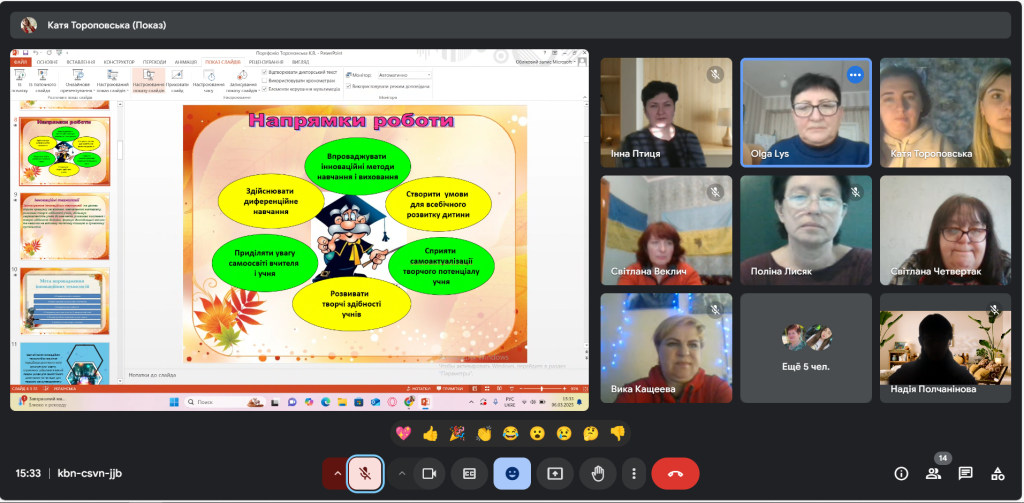Select Інна Птиця video tile

pyautogui.click(x=666, y=113)
